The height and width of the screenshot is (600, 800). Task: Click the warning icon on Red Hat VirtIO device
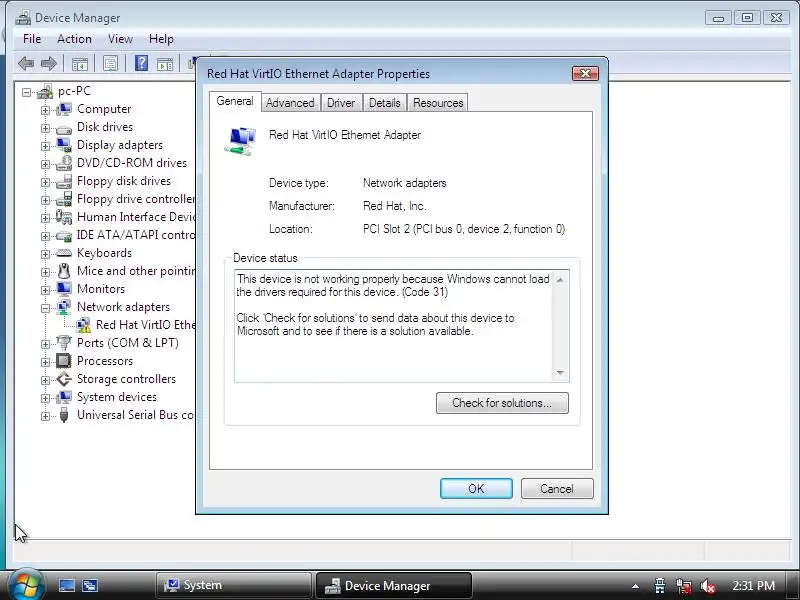(83, 325)
